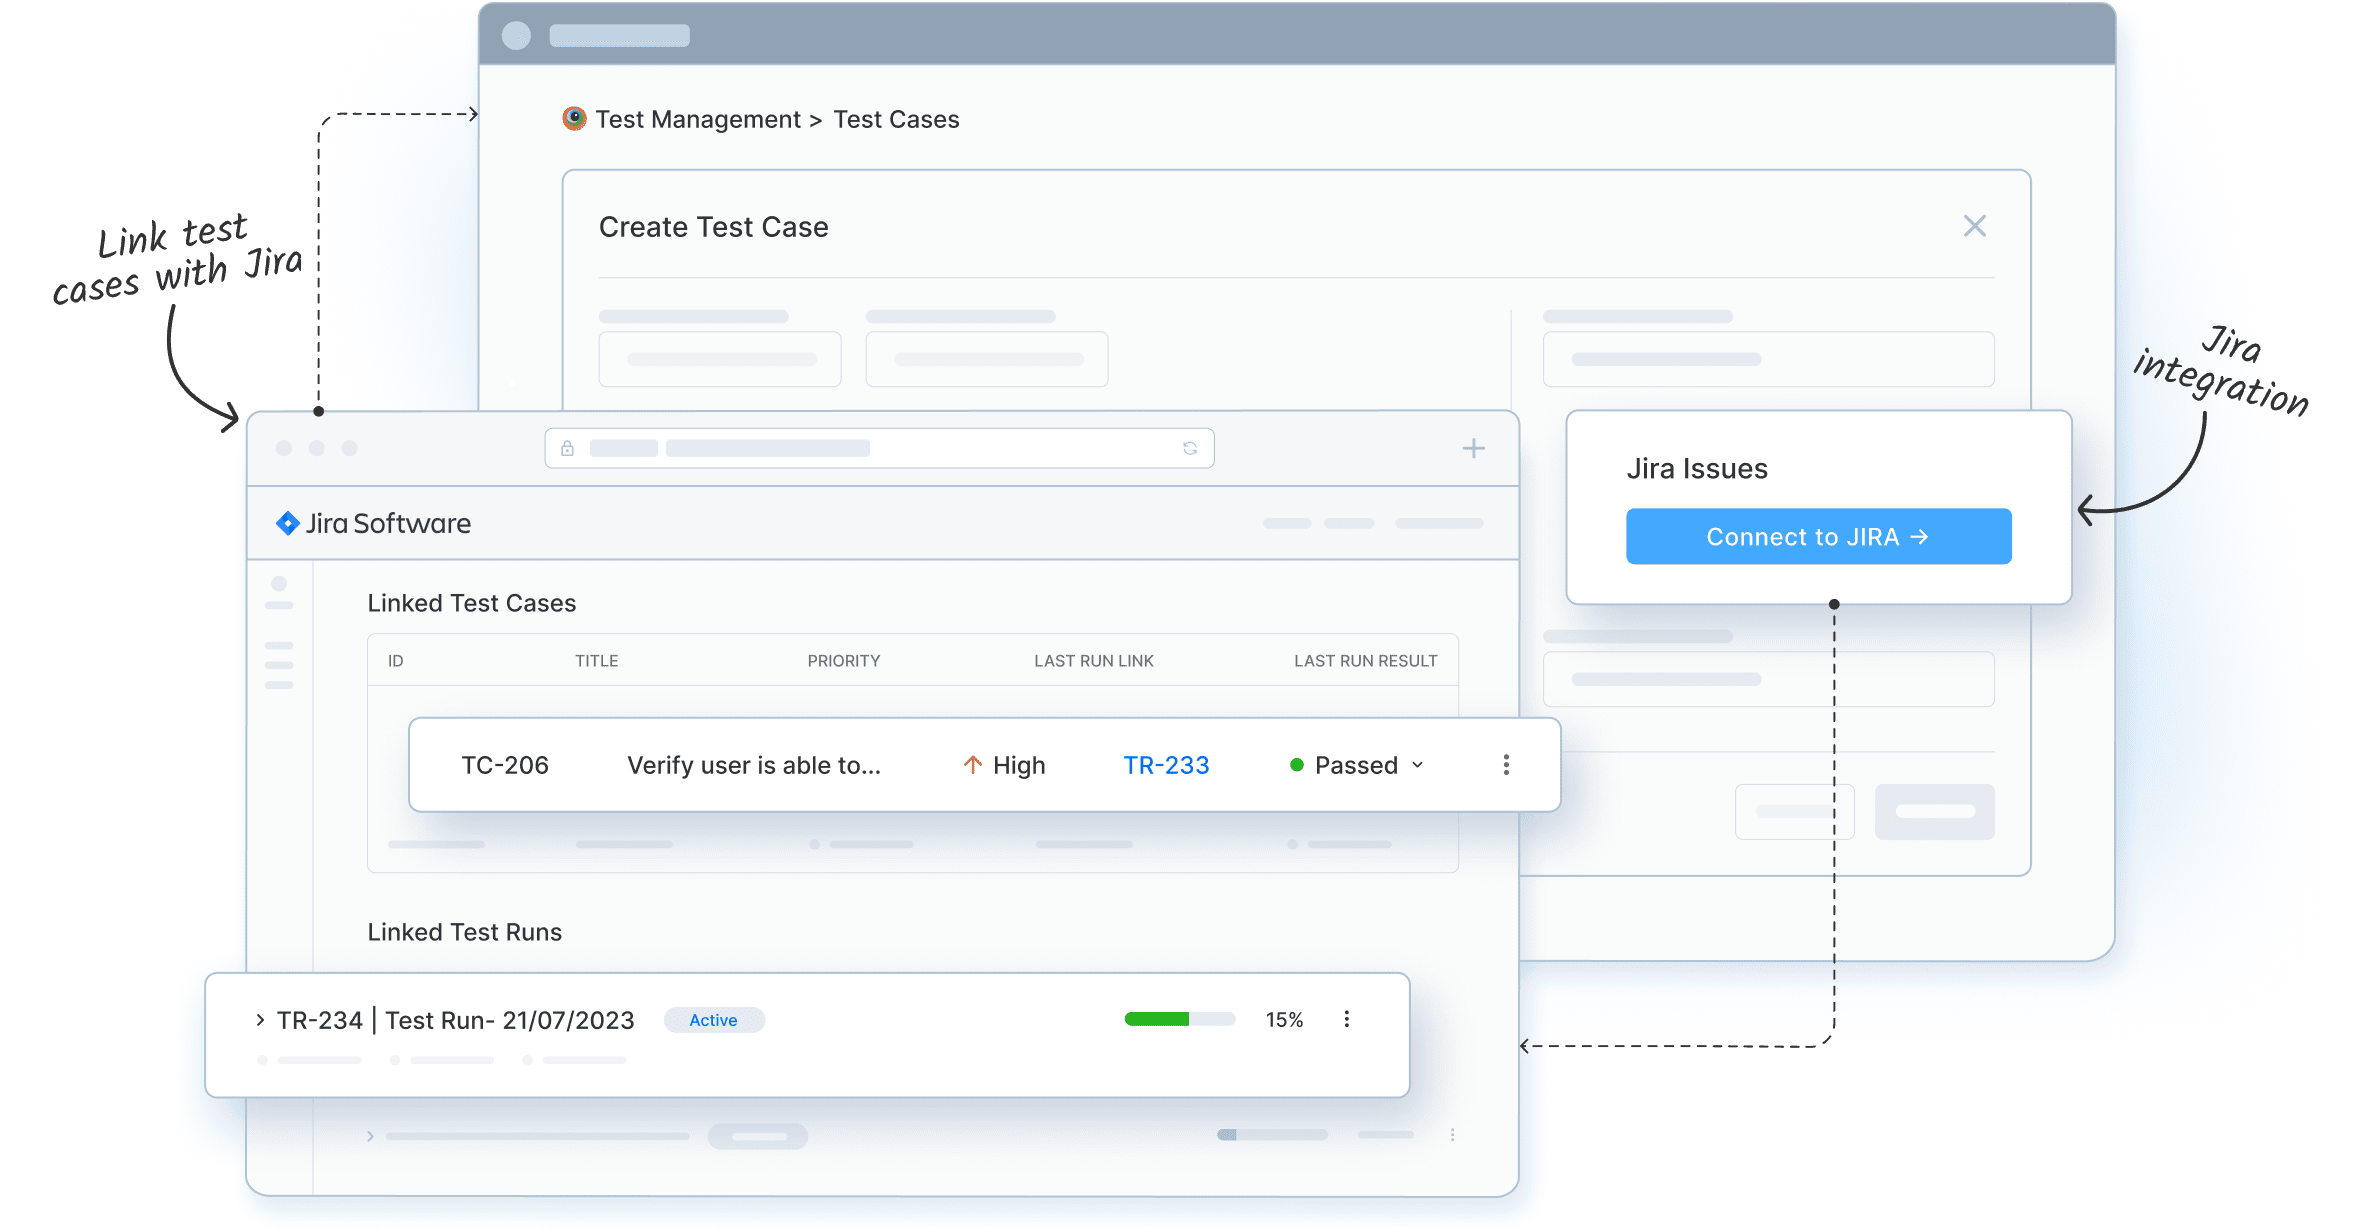Open the TR-233 last run link
2360x1228 pixels.
point(1165,764)
